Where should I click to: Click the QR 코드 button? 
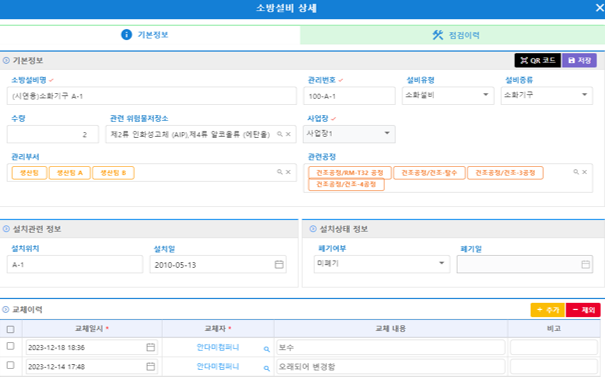pyautogui.click(x=537, y=61)
